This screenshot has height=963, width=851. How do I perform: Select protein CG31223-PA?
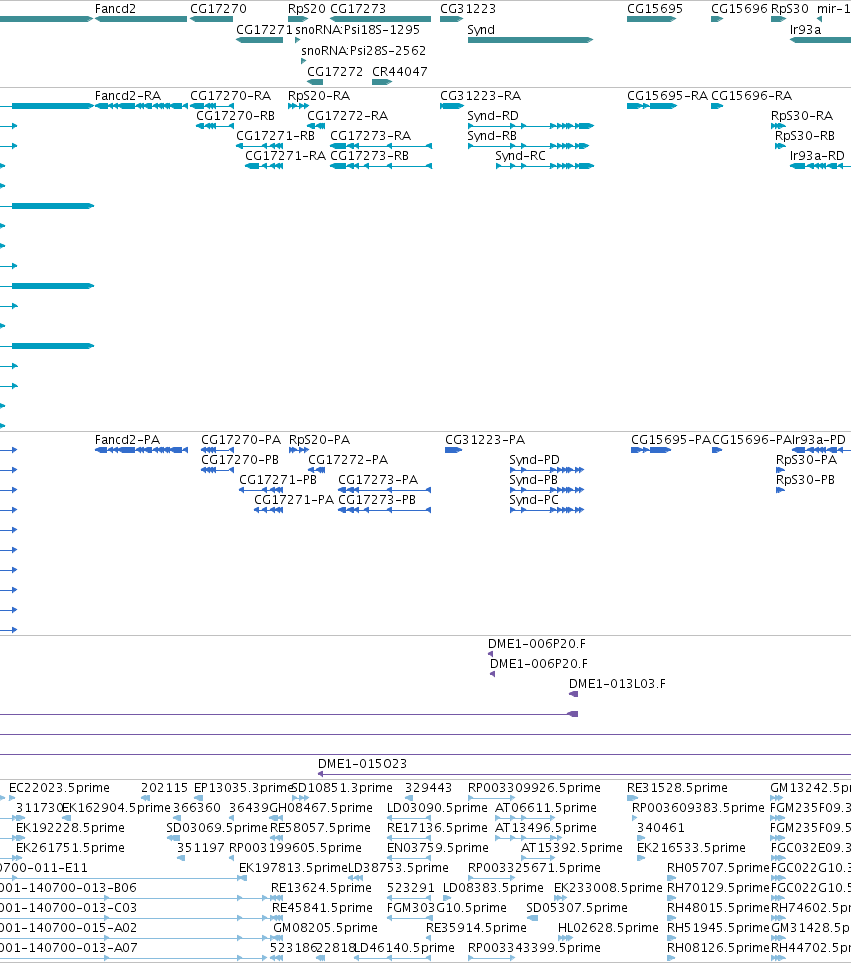click(485, 440)
